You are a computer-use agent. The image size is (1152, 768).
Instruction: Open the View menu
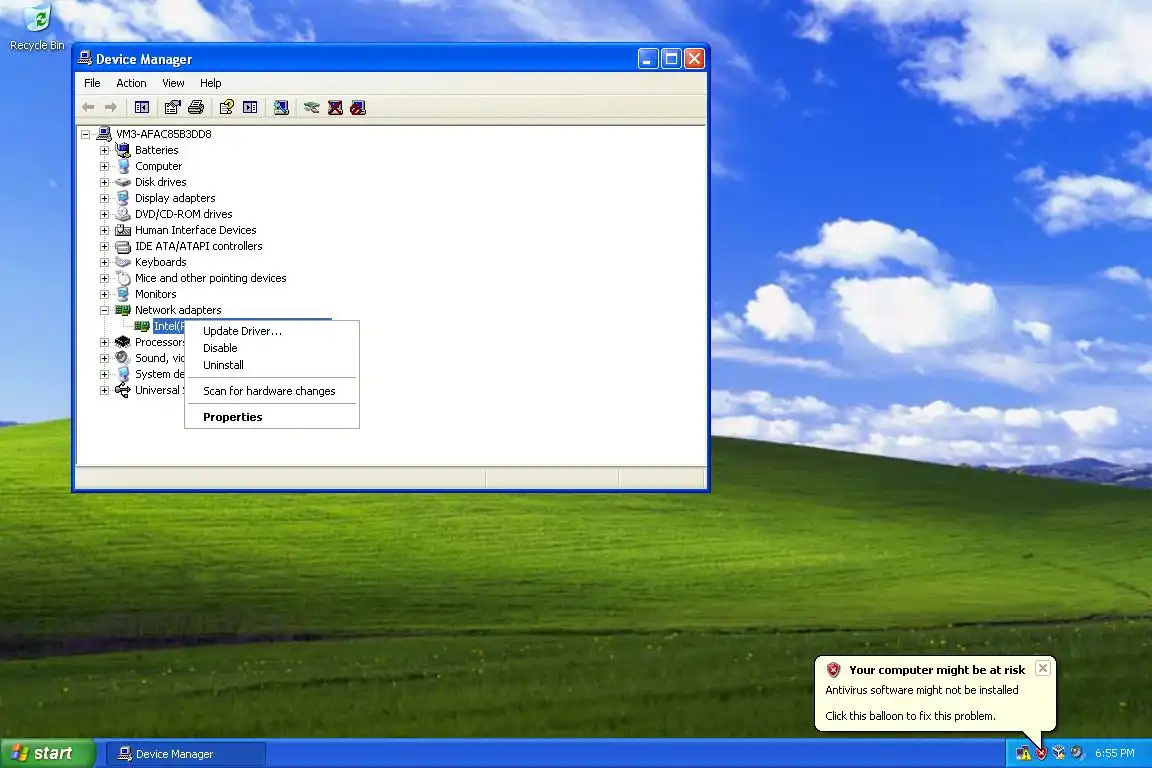173,83
